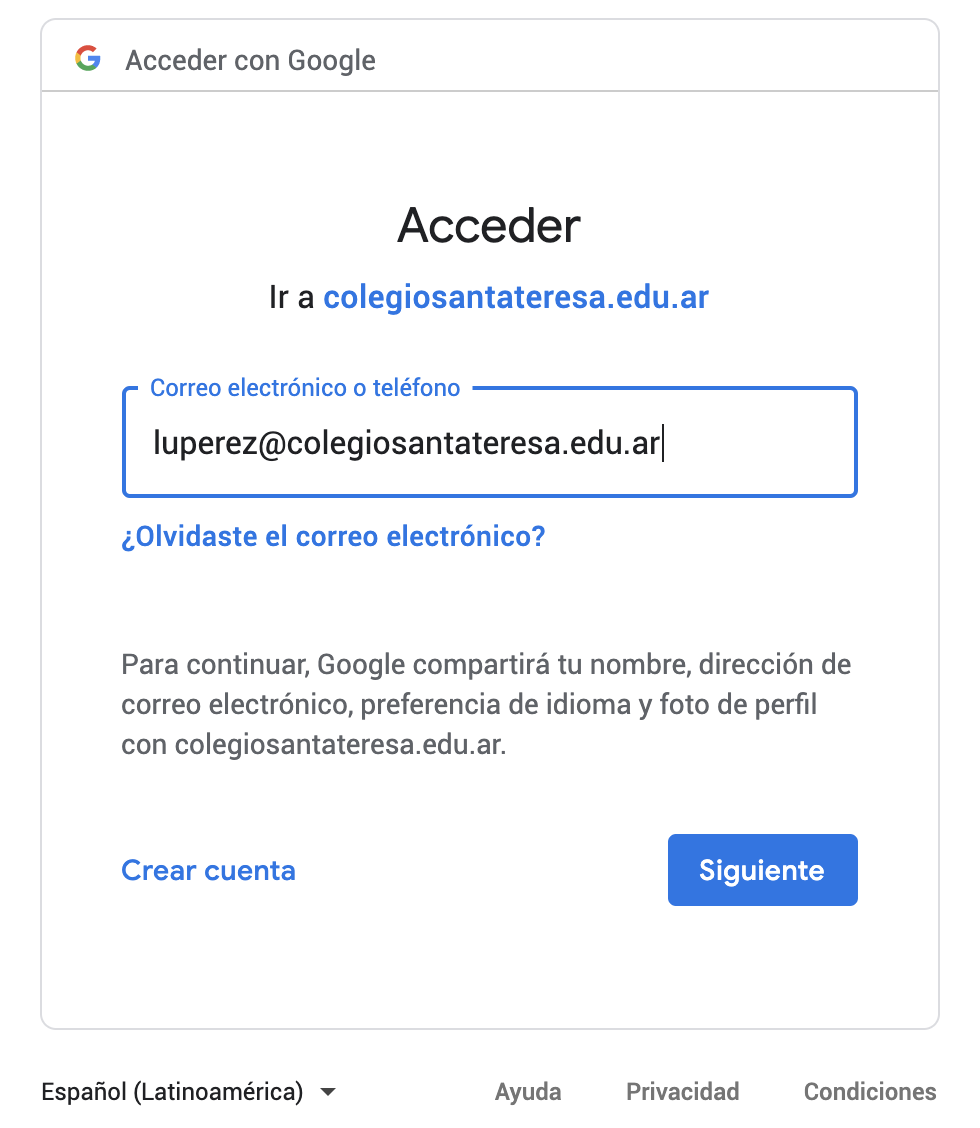
Task: Open the "Privacidad" footer link
Action: pyautogui.click(x=682, y=1092)
